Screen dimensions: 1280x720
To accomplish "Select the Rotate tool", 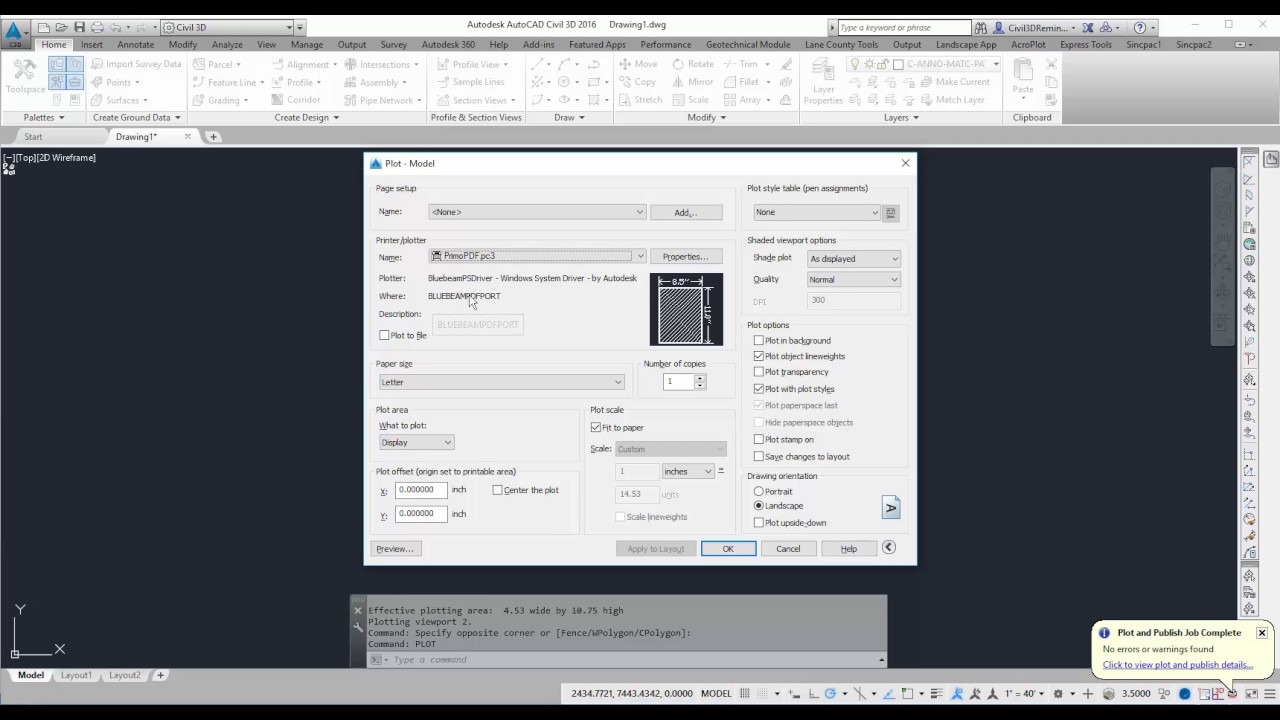I will (x=692, y=64).
